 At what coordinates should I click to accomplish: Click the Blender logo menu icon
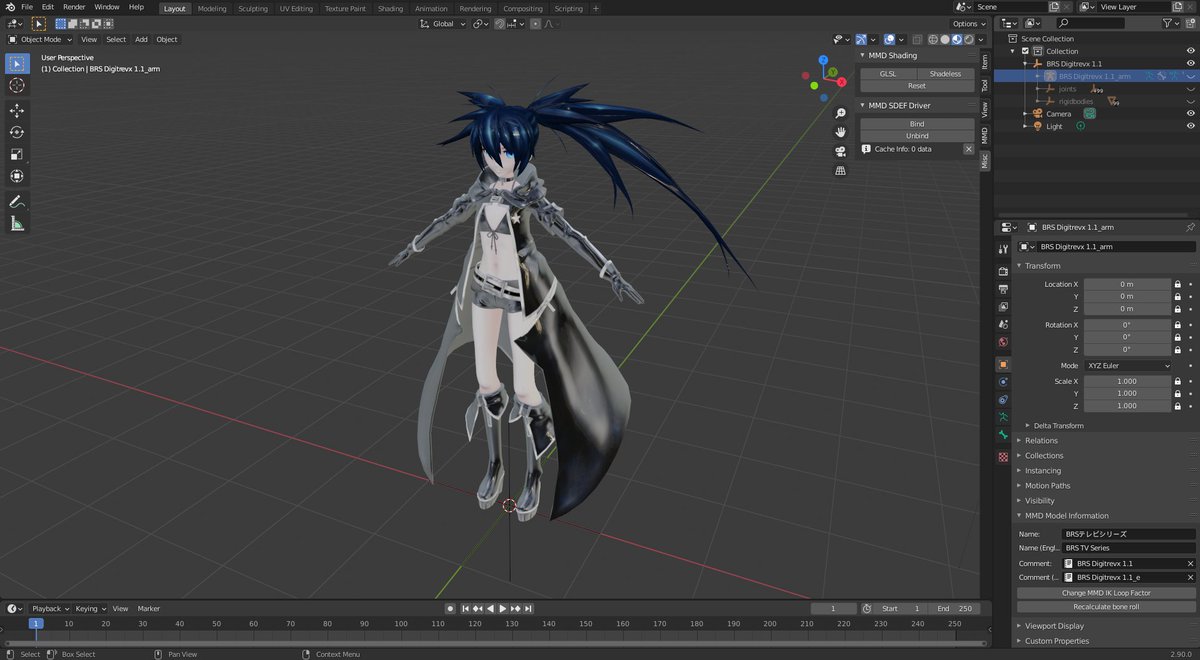10,7
